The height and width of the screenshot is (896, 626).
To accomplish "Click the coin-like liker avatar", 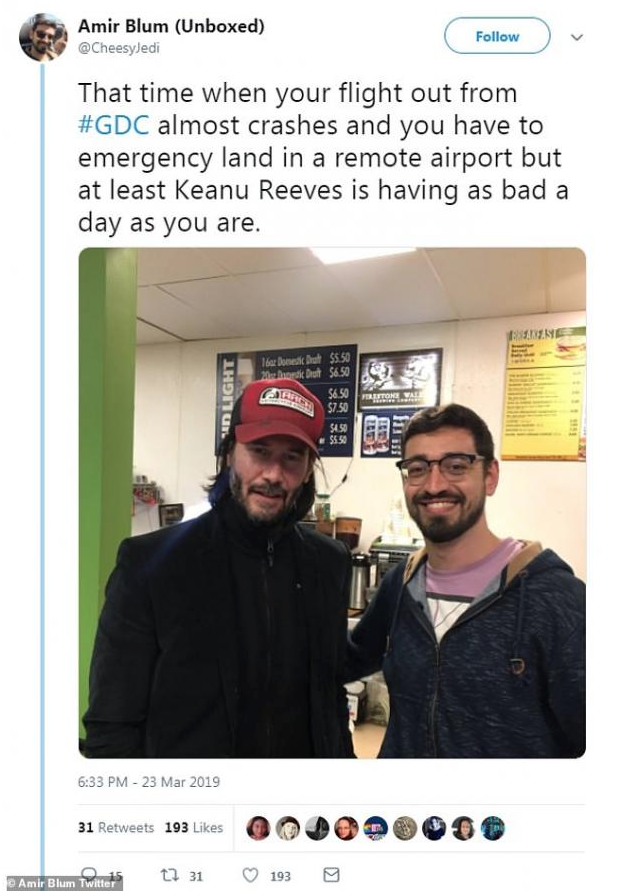I will (405, 828).
